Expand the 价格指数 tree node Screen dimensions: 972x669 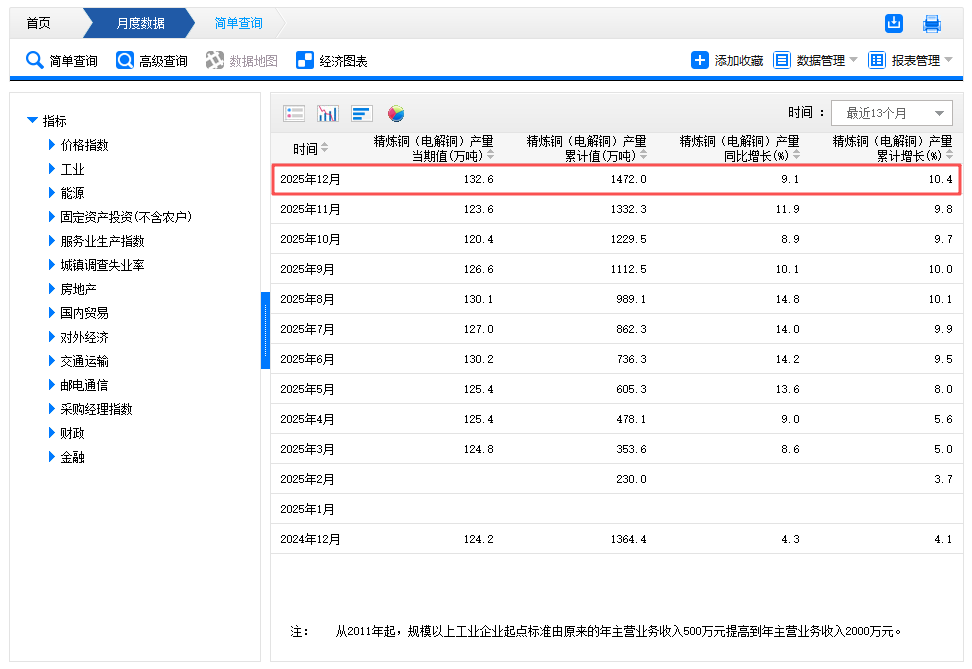pos(52,145)
